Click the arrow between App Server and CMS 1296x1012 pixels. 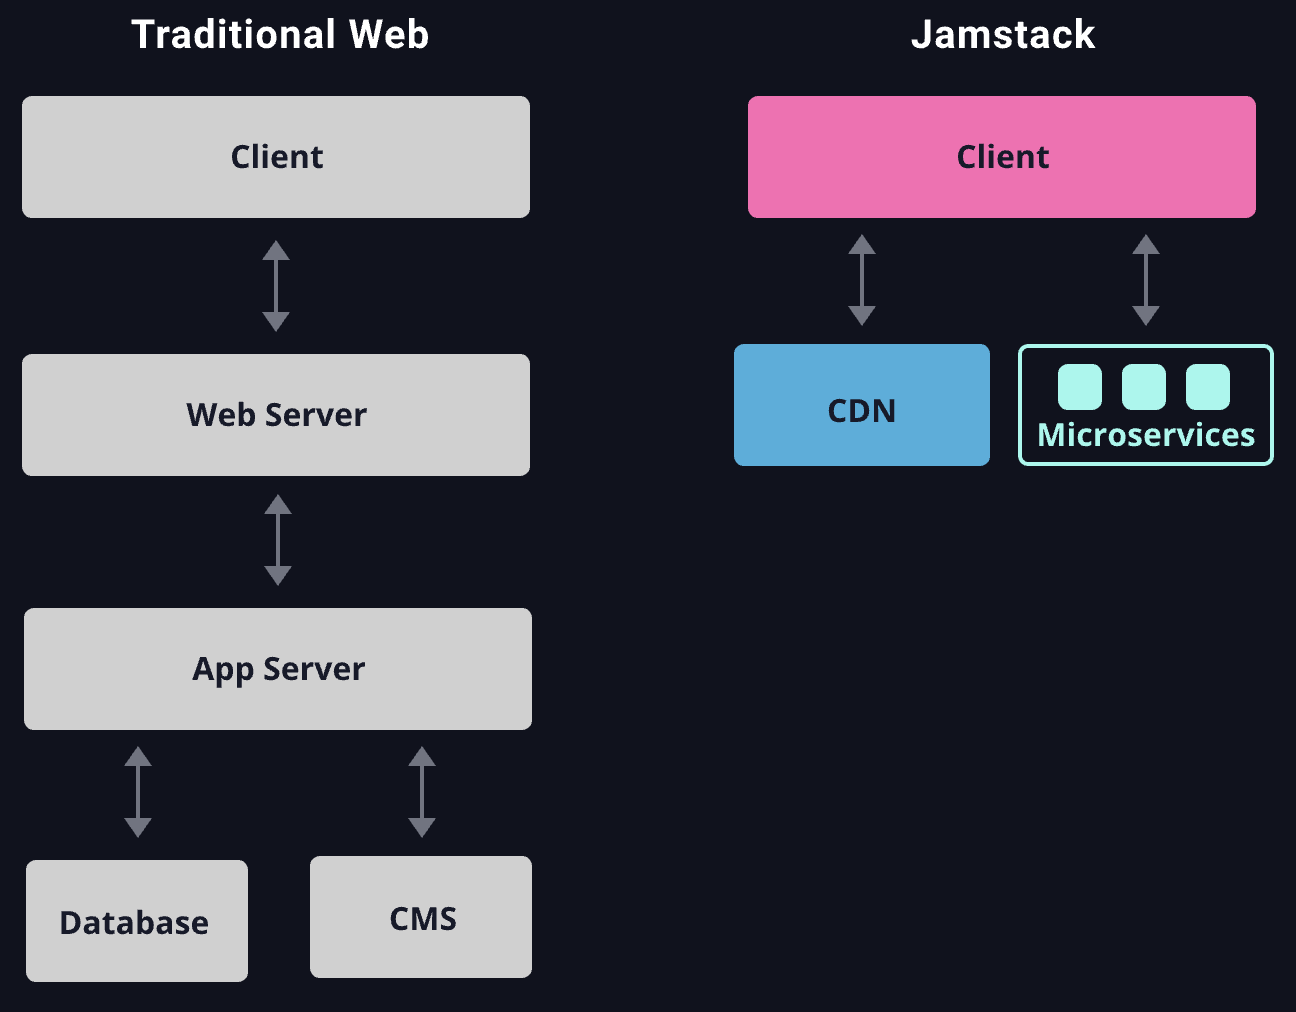pyautogui.click(x=422, y=792)
